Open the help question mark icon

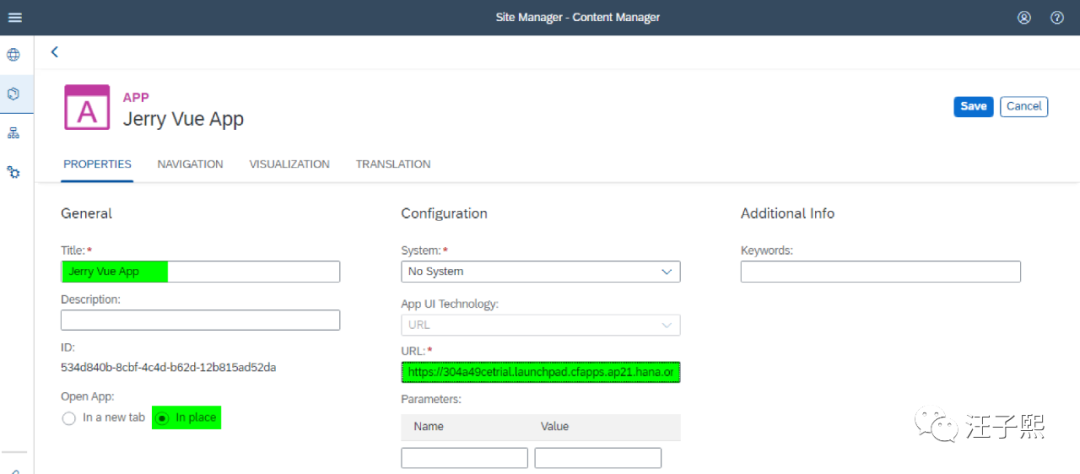(1057, 18)
